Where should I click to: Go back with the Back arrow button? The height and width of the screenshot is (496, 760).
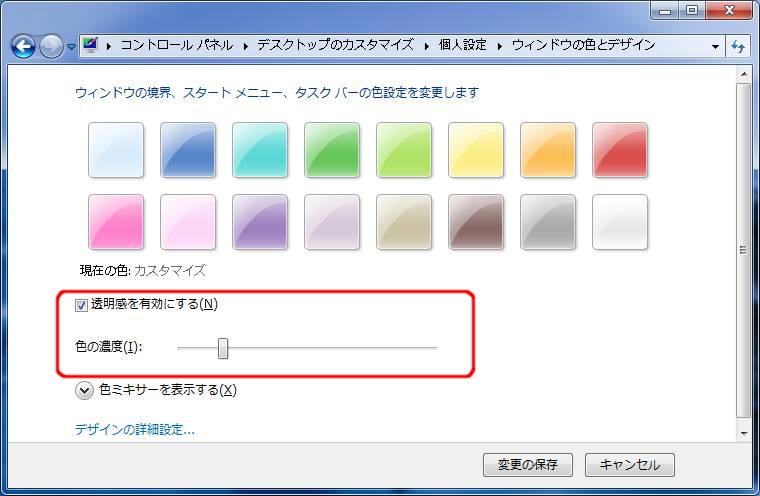[23, 47]
